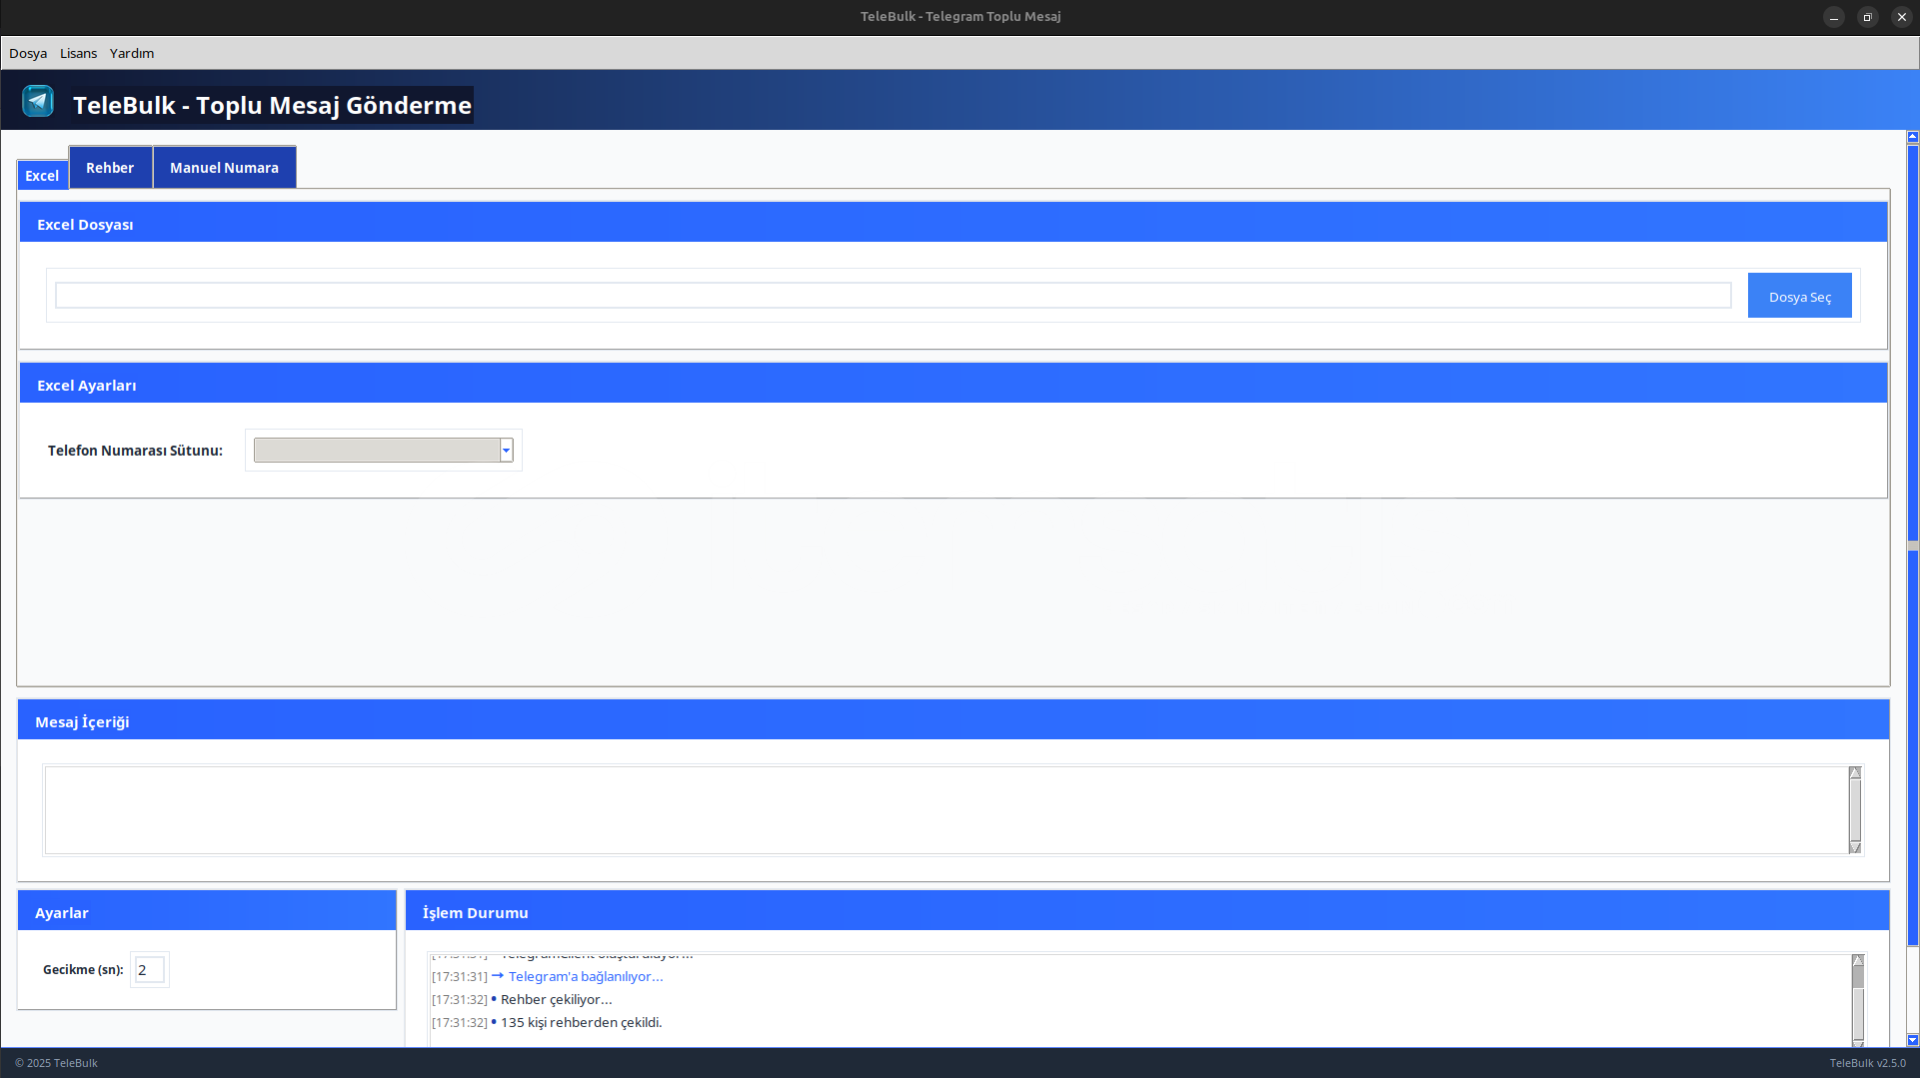
Task: Click the Mesaj İçeriği section header
Action: 953,720
